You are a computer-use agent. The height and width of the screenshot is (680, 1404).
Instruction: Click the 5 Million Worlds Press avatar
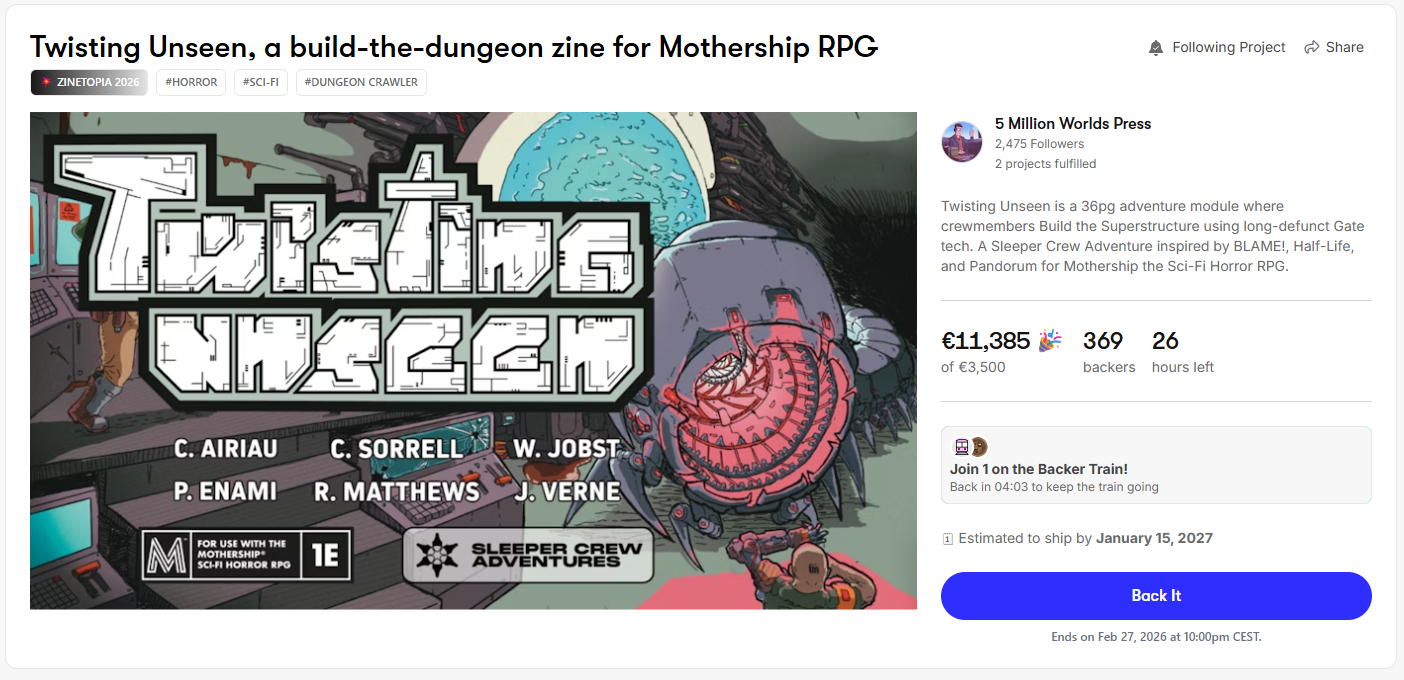point(961,142)
